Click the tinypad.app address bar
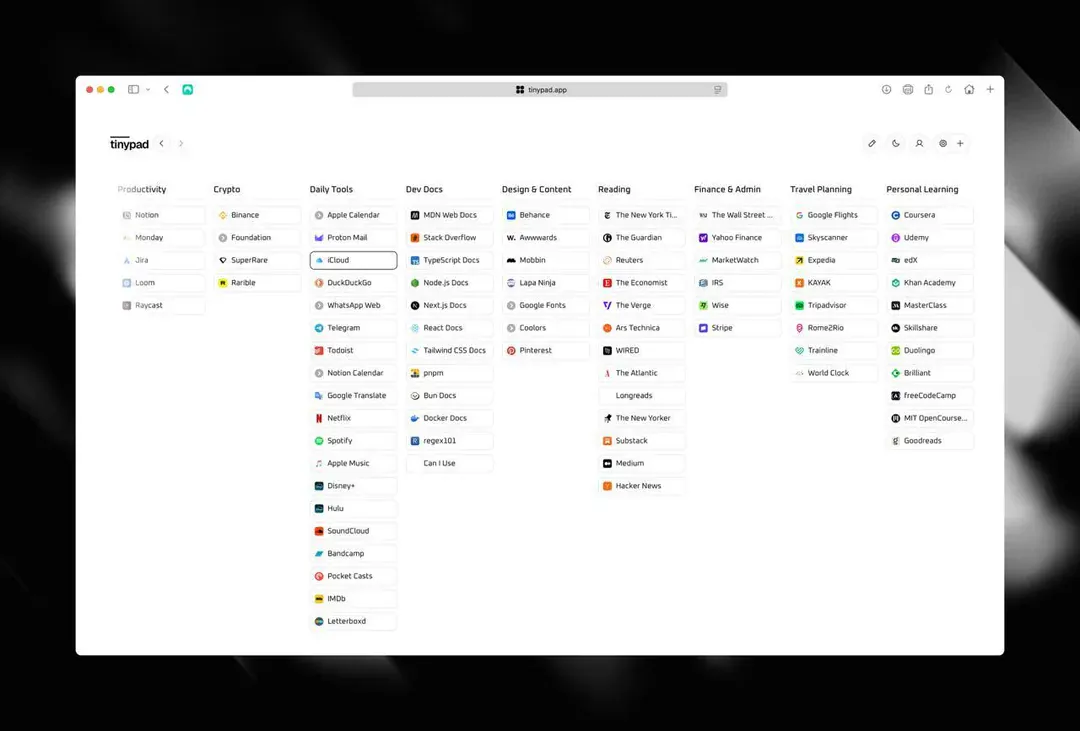 pos(540,90)
